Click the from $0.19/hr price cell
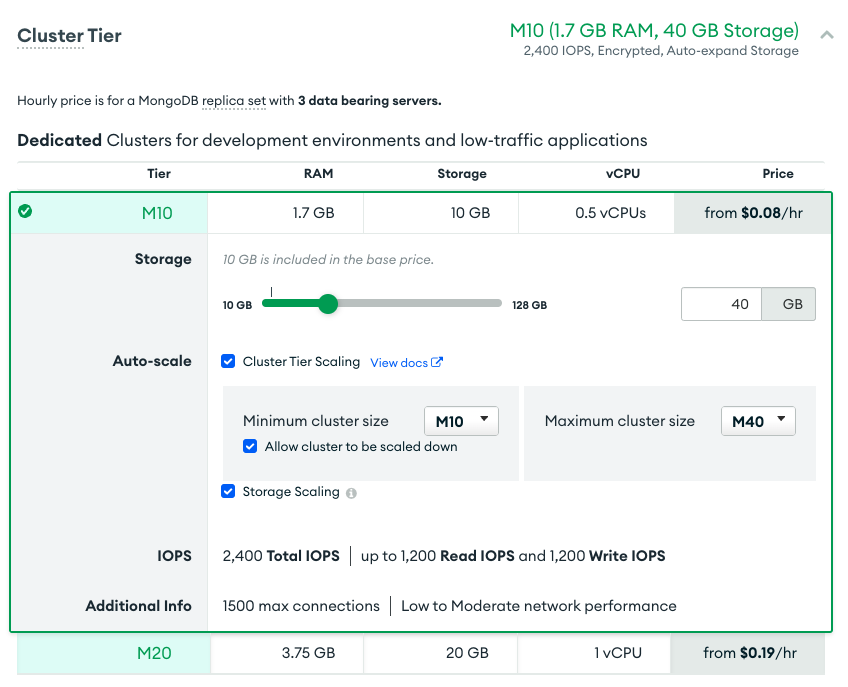Viewport: 848px width, 687px height. click(x=751, y=653)
